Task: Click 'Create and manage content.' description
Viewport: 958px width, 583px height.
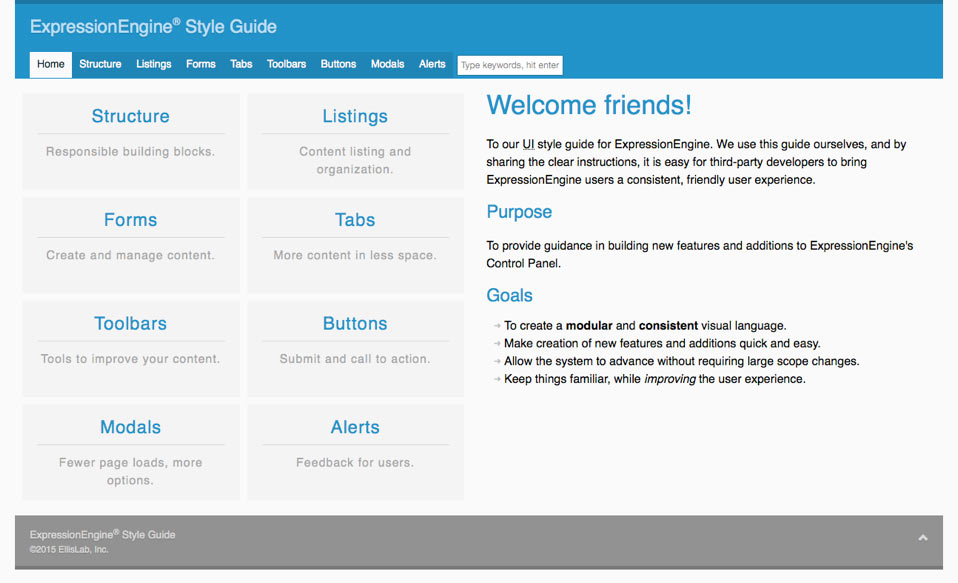Action: tap(131, 255)
